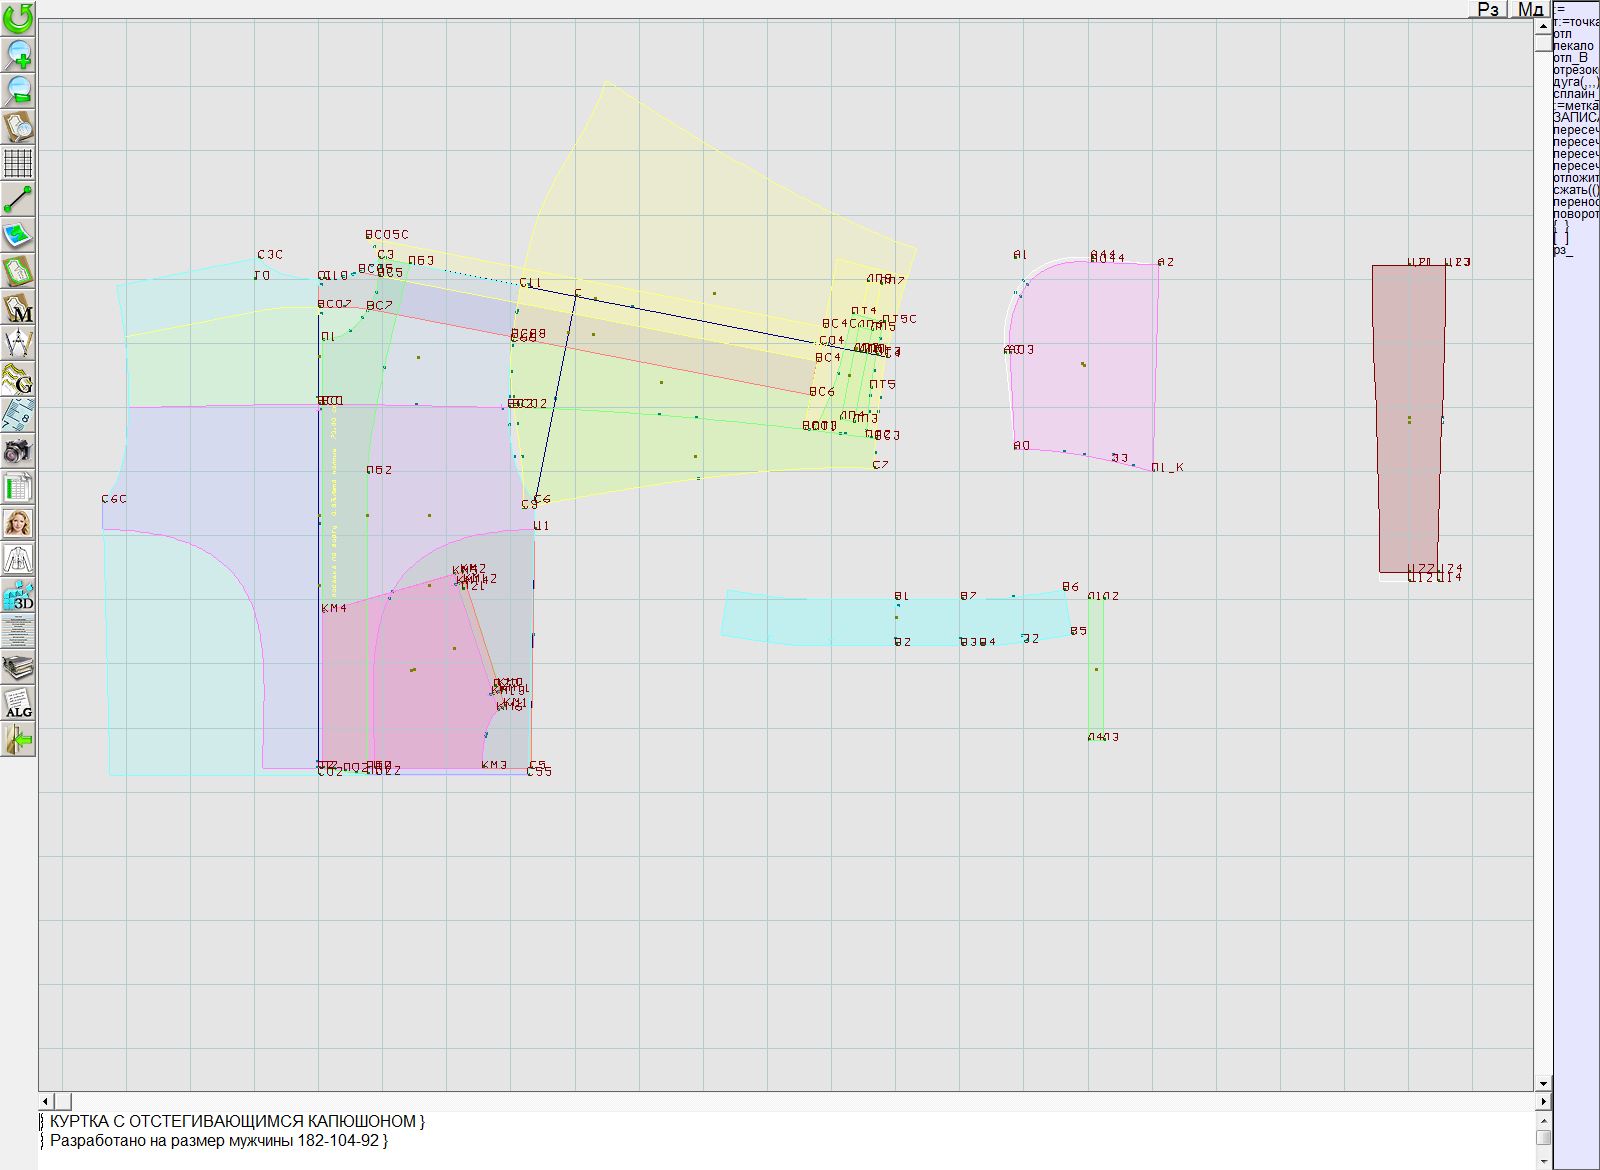Toggle the grid display icon
This screenshot has width=1600, height=1170.
pyautogui.click(x=18, y=163)
